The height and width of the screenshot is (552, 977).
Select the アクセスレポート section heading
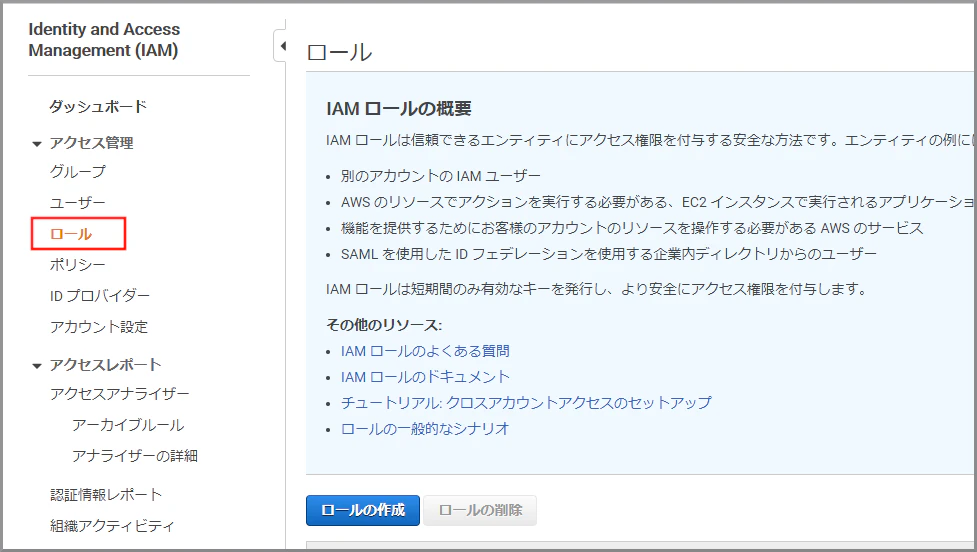click(x=105, y=364)
